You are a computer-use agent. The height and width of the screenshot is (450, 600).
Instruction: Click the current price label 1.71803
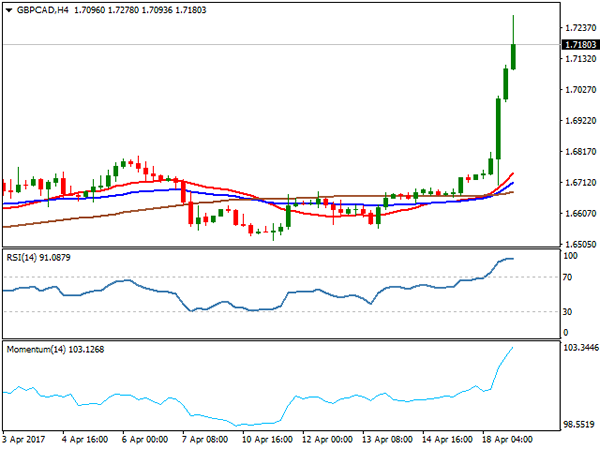(x=580, y=45)
